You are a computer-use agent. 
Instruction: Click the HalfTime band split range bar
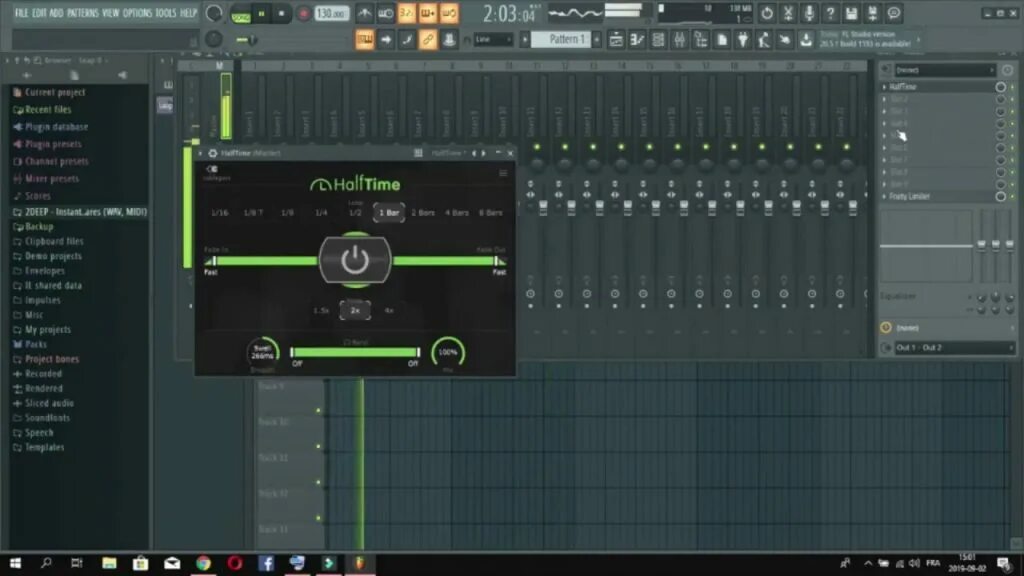click(355, 353)
